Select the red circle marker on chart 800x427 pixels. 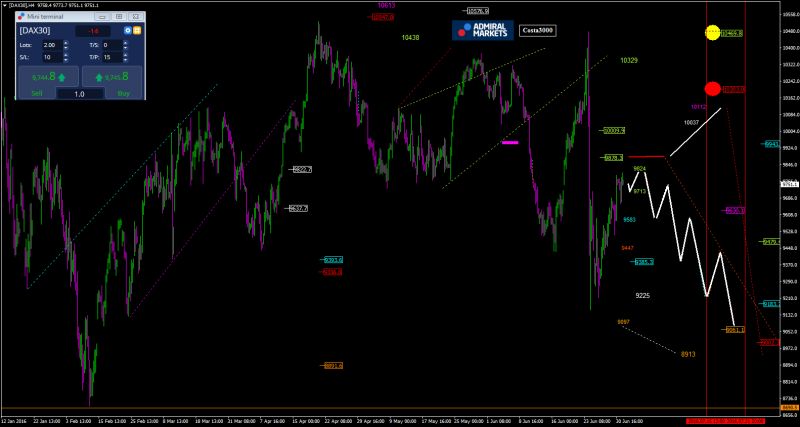coord(712,89)
